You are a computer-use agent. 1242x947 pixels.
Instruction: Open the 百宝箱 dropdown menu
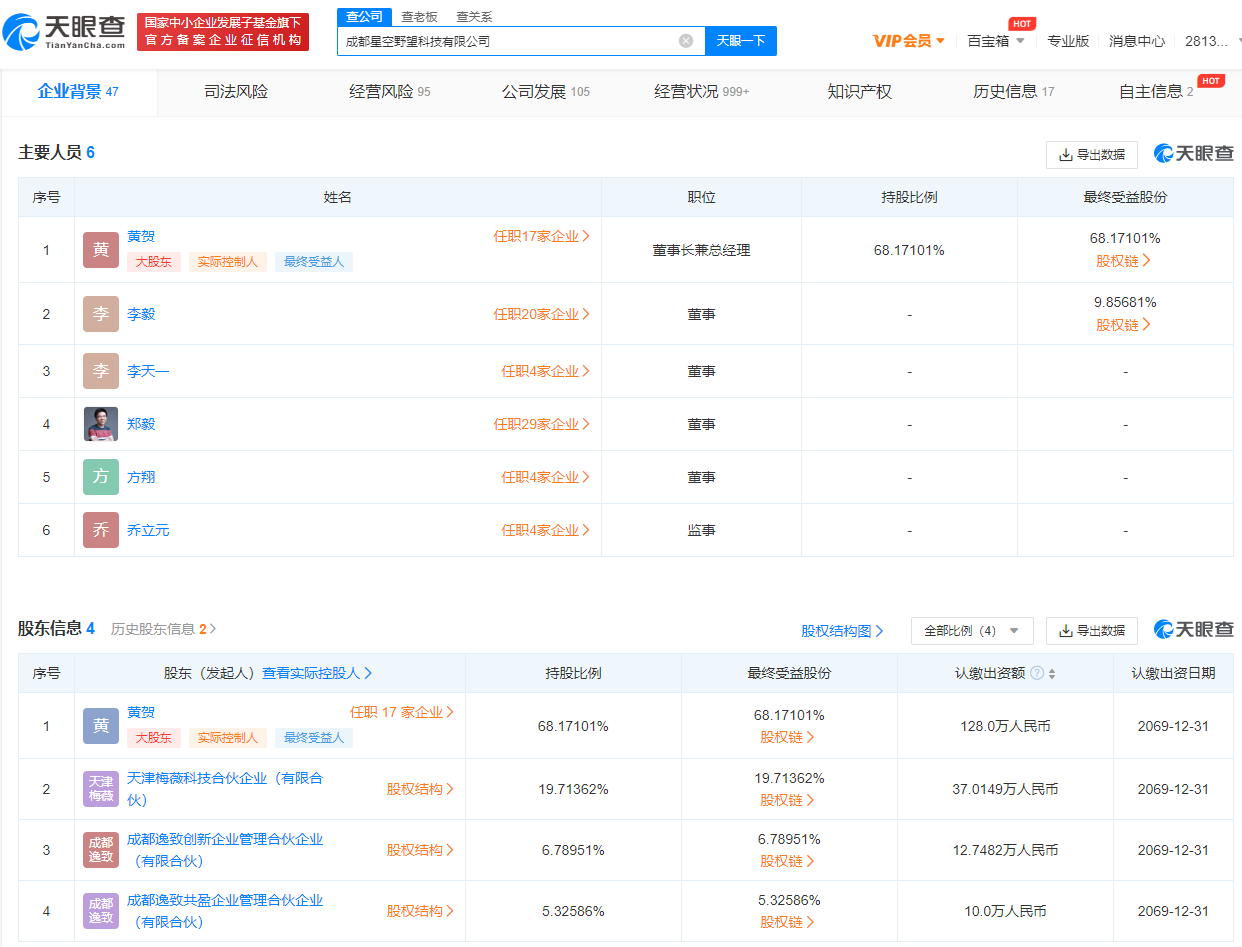point(995,41)
